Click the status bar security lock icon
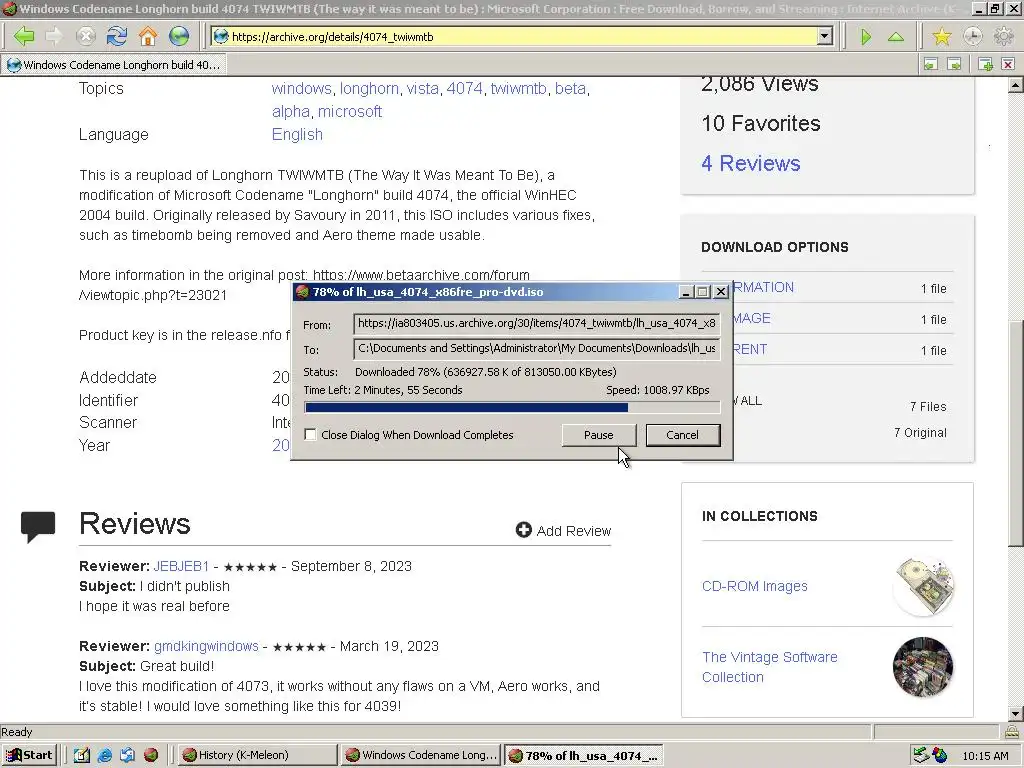The width and height of the screenshot is (1024, 768). 1012,731
